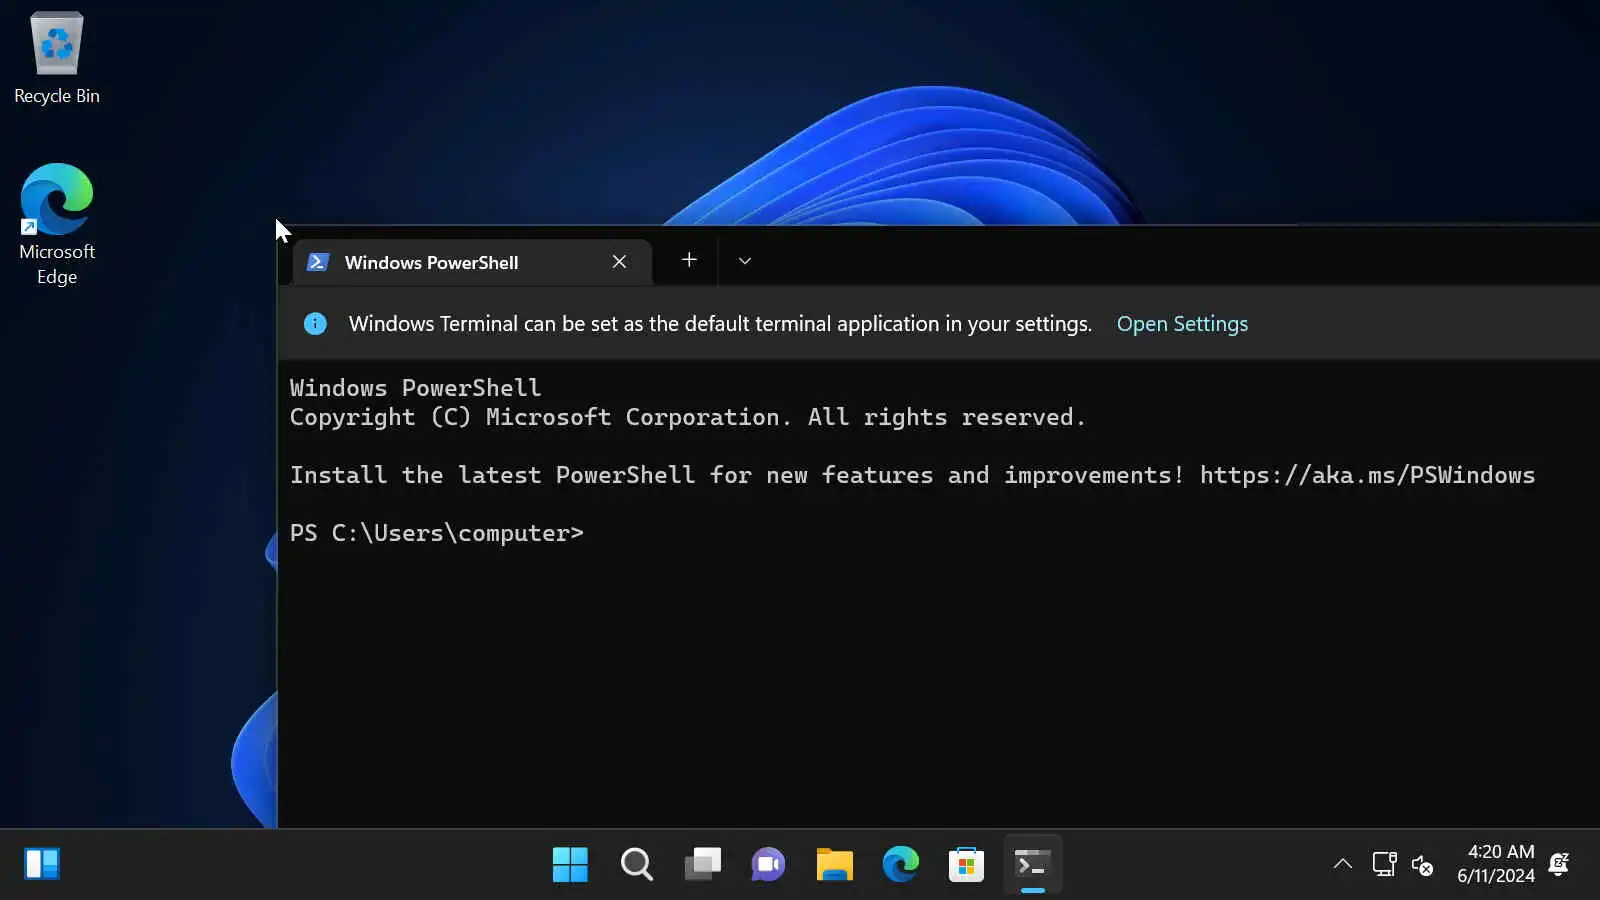Viewport: 1600px width, 900px height.
Task: Click the https://aka.ms/PSWindows URL text
Action: tap(1367, 475)
